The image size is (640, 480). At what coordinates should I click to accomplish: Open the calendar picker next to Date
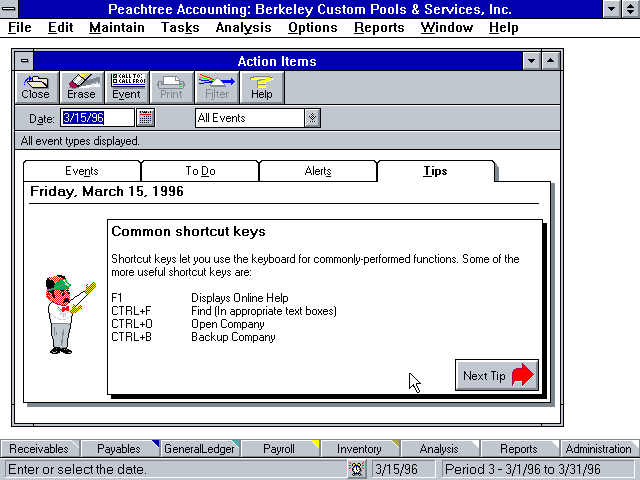click(x=146, y=118)
